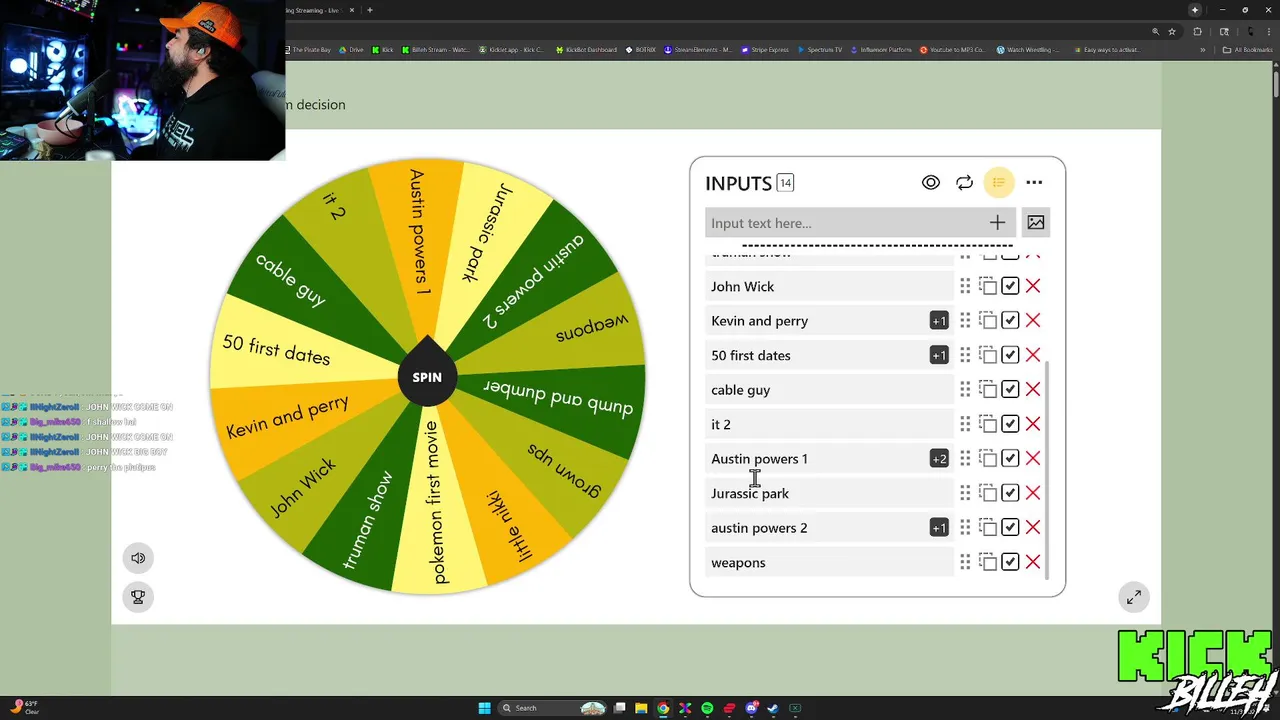Open the Kick bookmark
Viewport: 1280px width, 720px height.
click(383, 49)
